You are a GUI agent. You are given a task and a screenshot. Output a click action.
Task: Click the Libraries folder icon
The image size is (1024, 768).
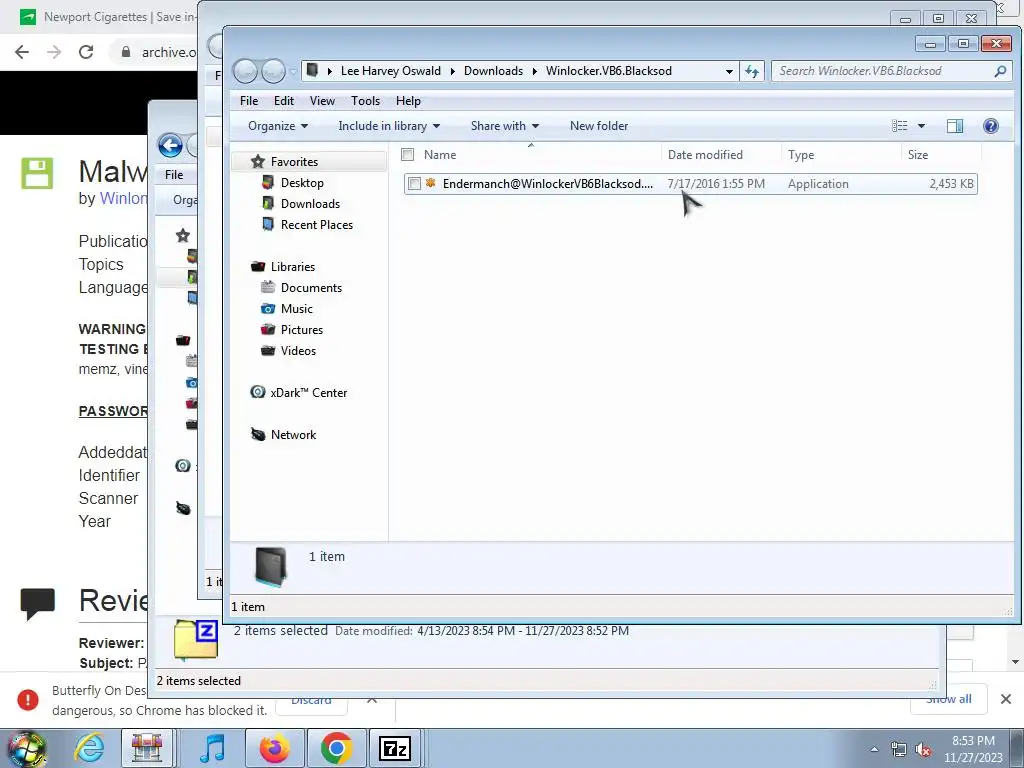pyautogui.click(x=258, y=266)
